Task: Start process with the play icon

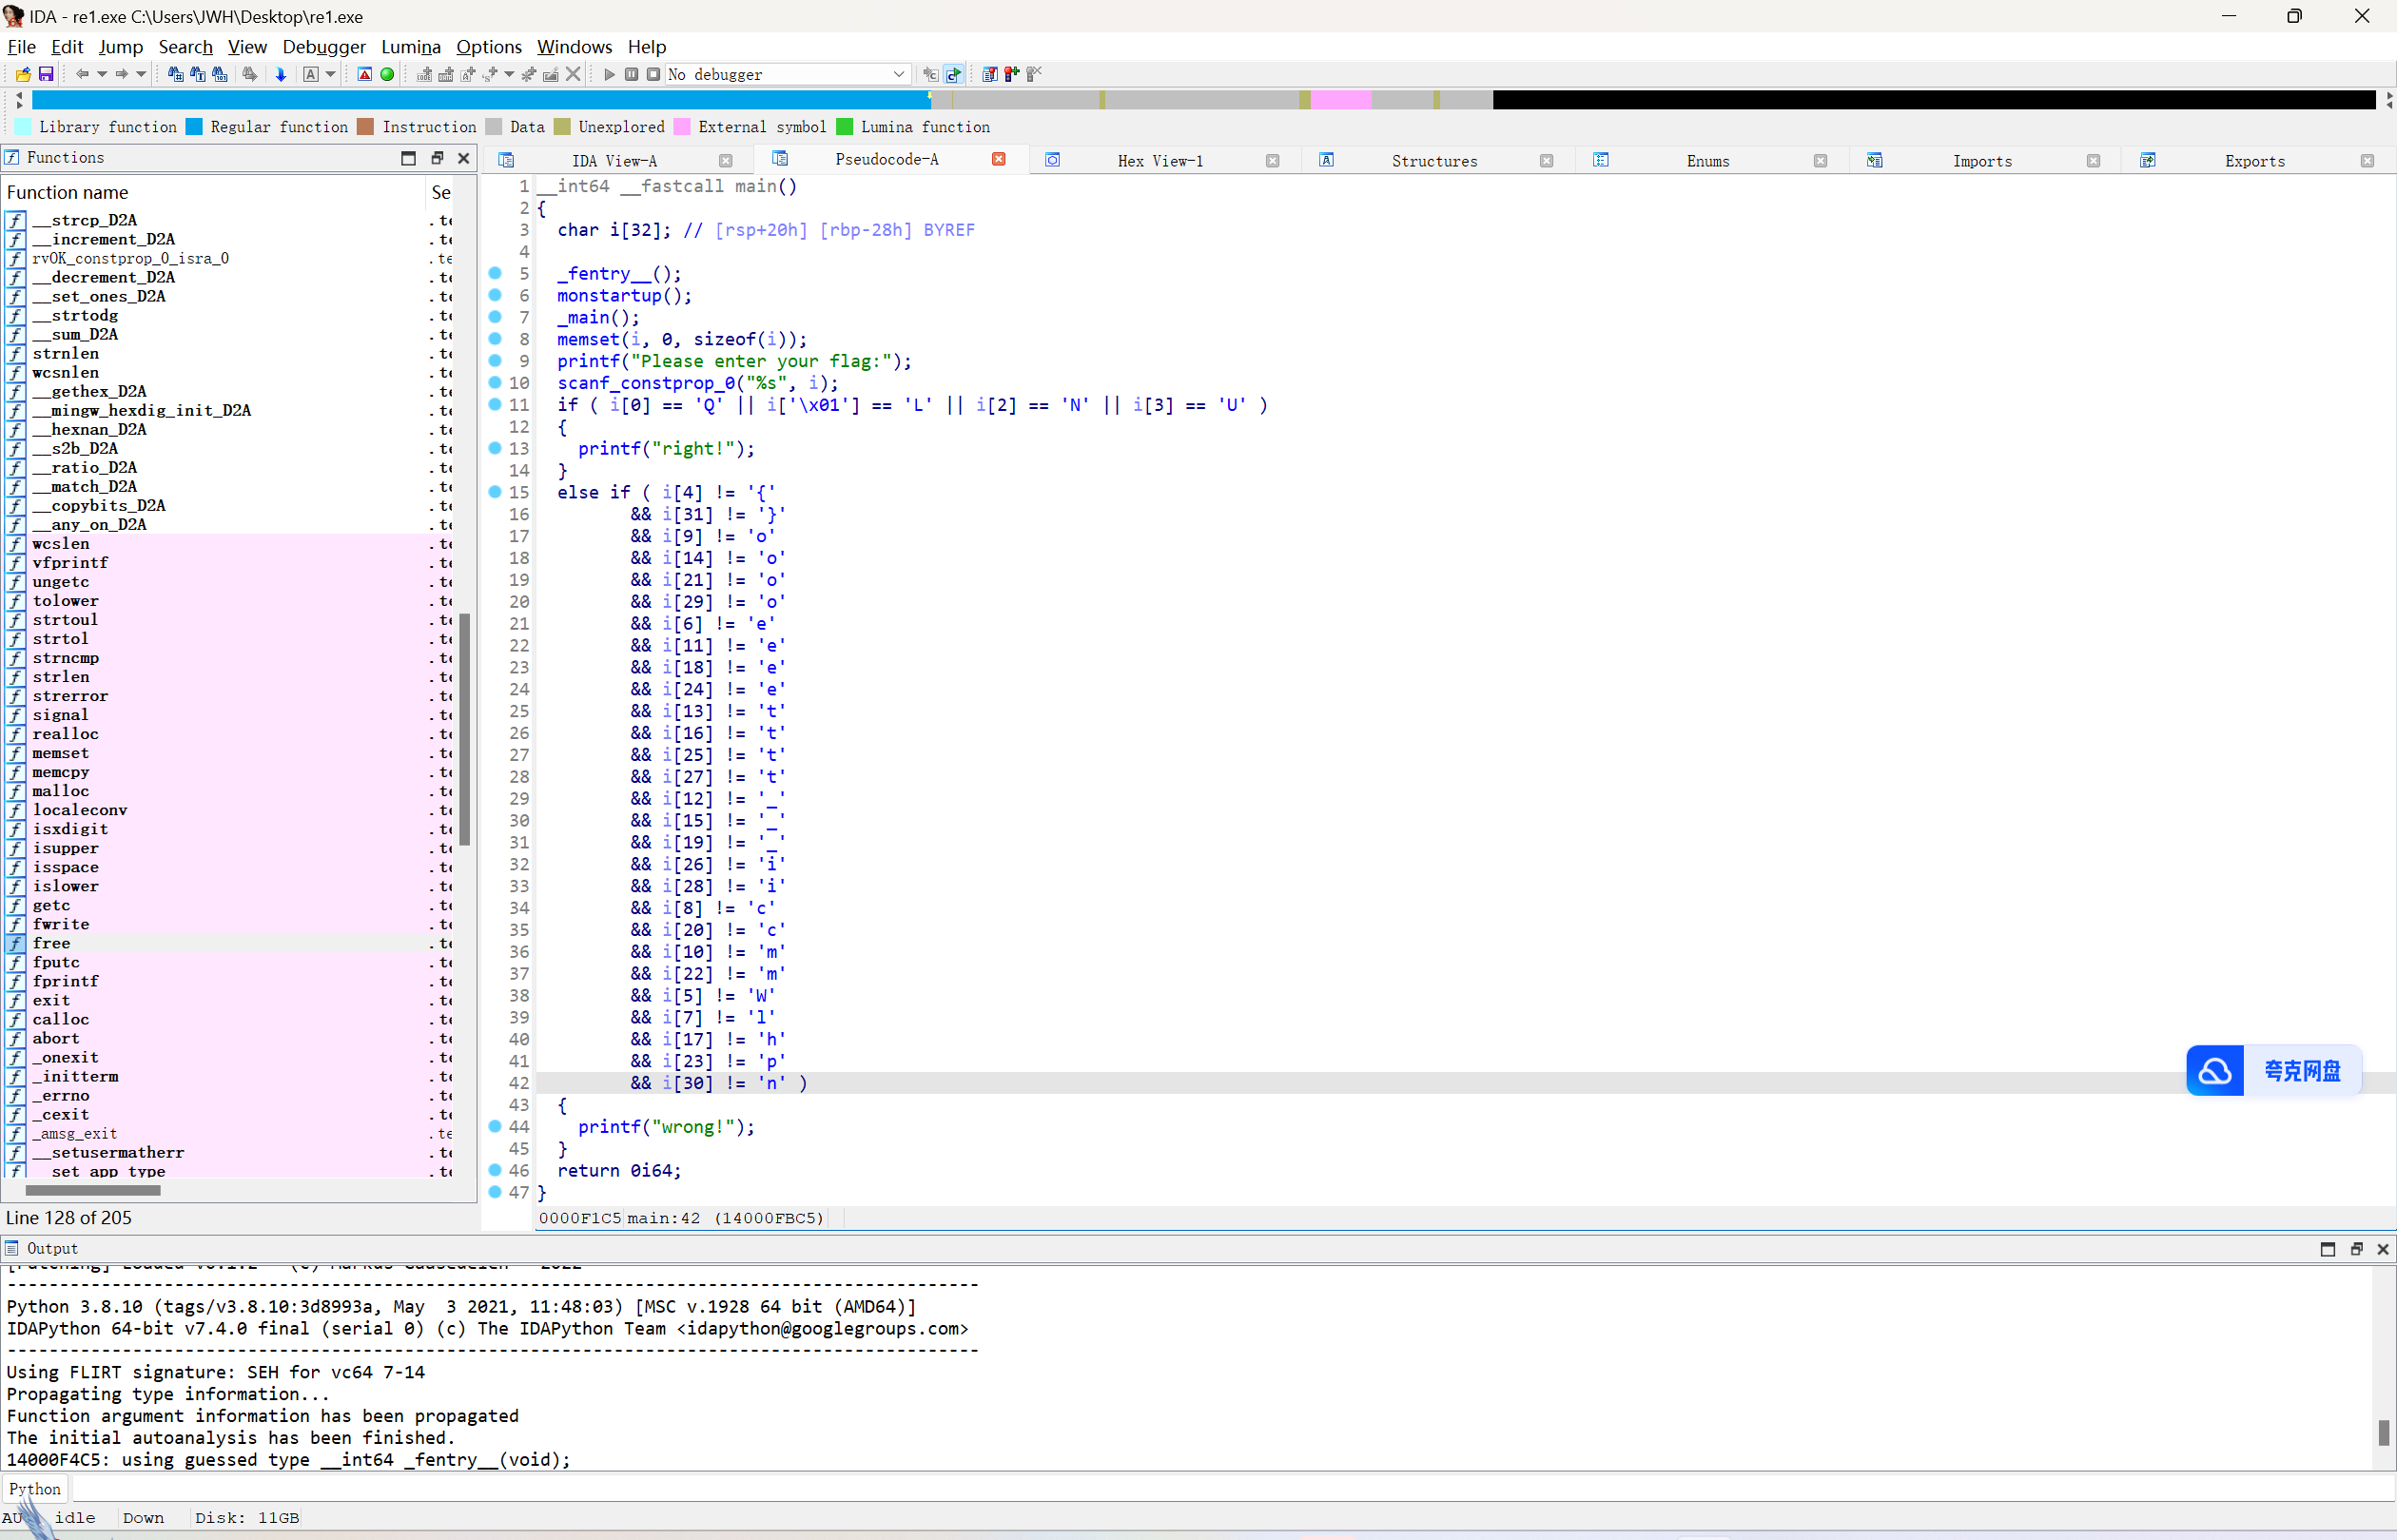Action: point(609,74)
